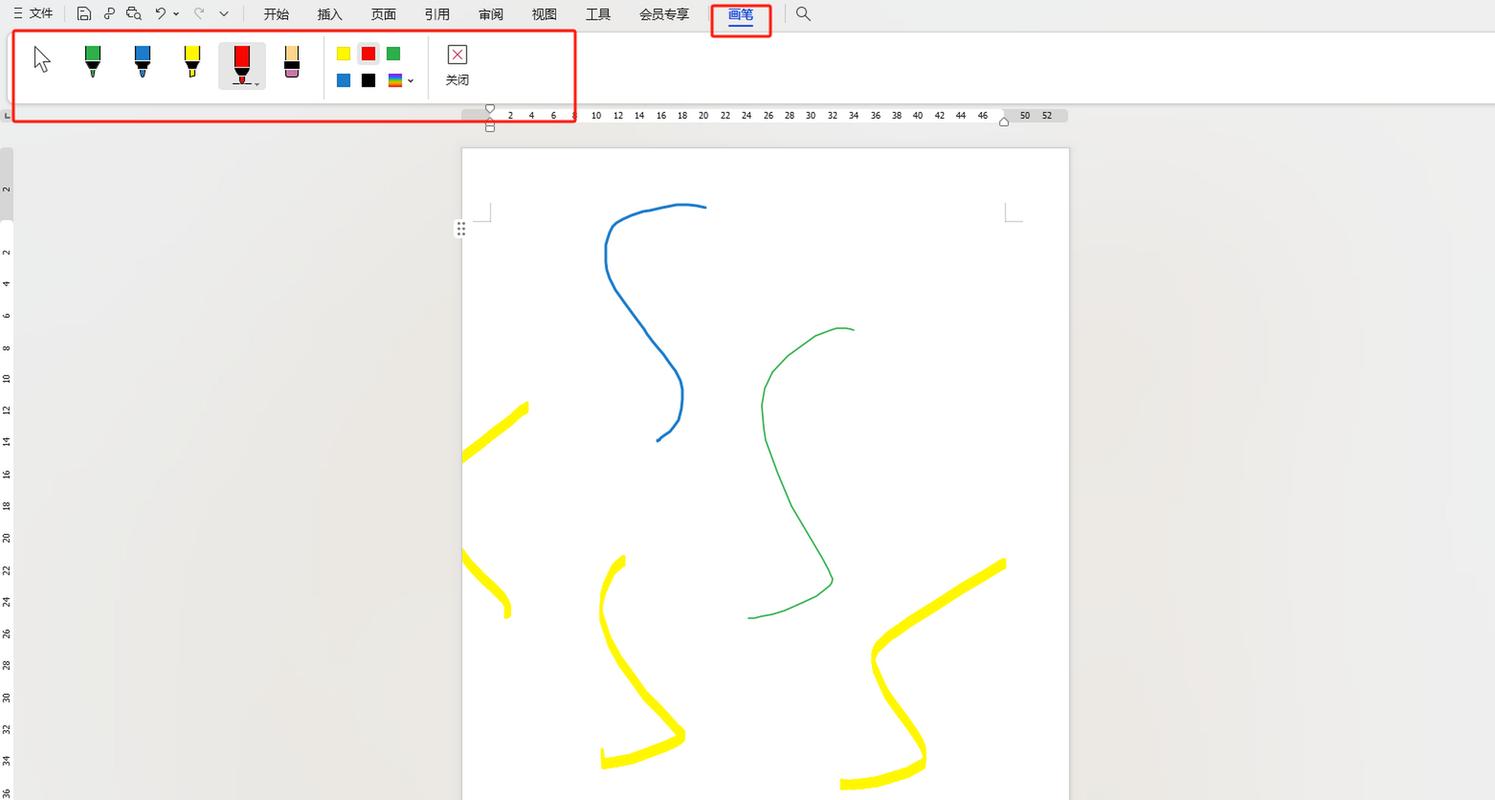The image size is (1495, 800).
Task: Open the 会员专享 tab
Action: [x=664, y=14]
